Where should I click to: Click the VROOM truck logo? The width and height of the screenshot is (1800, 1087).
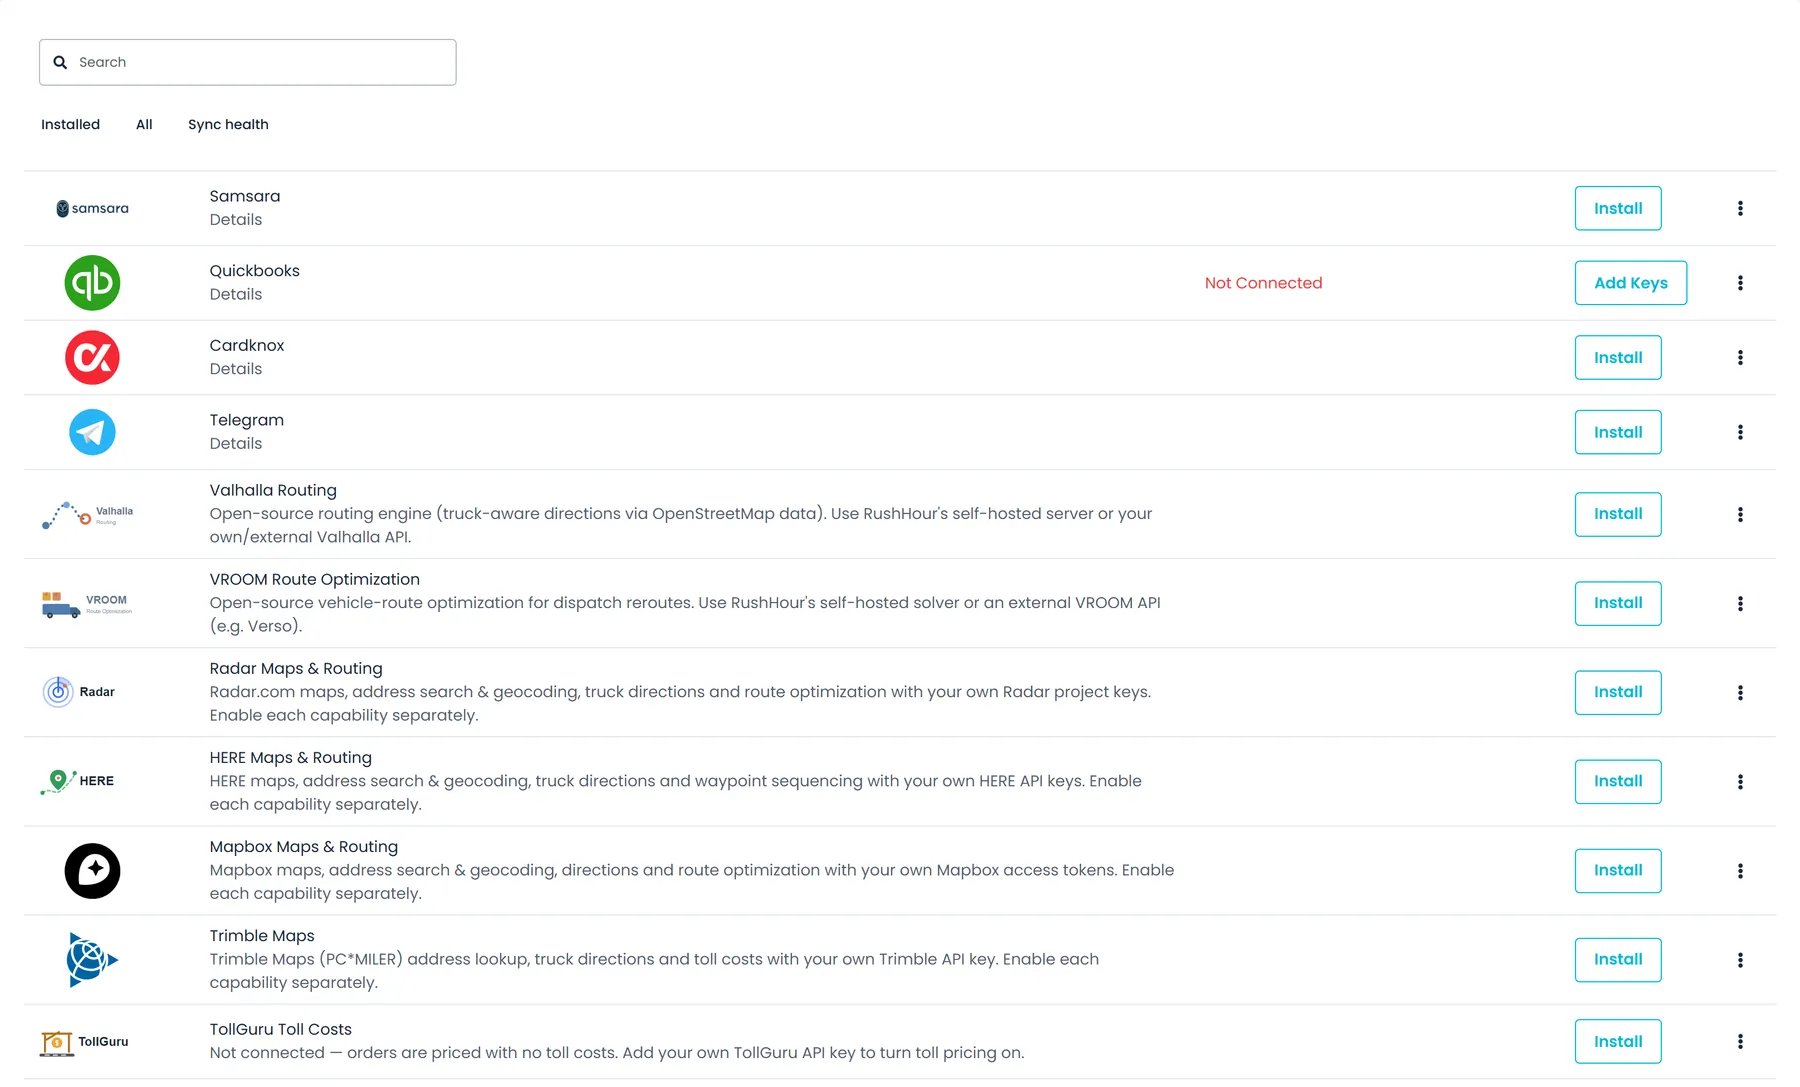click(x=87, y=603)
